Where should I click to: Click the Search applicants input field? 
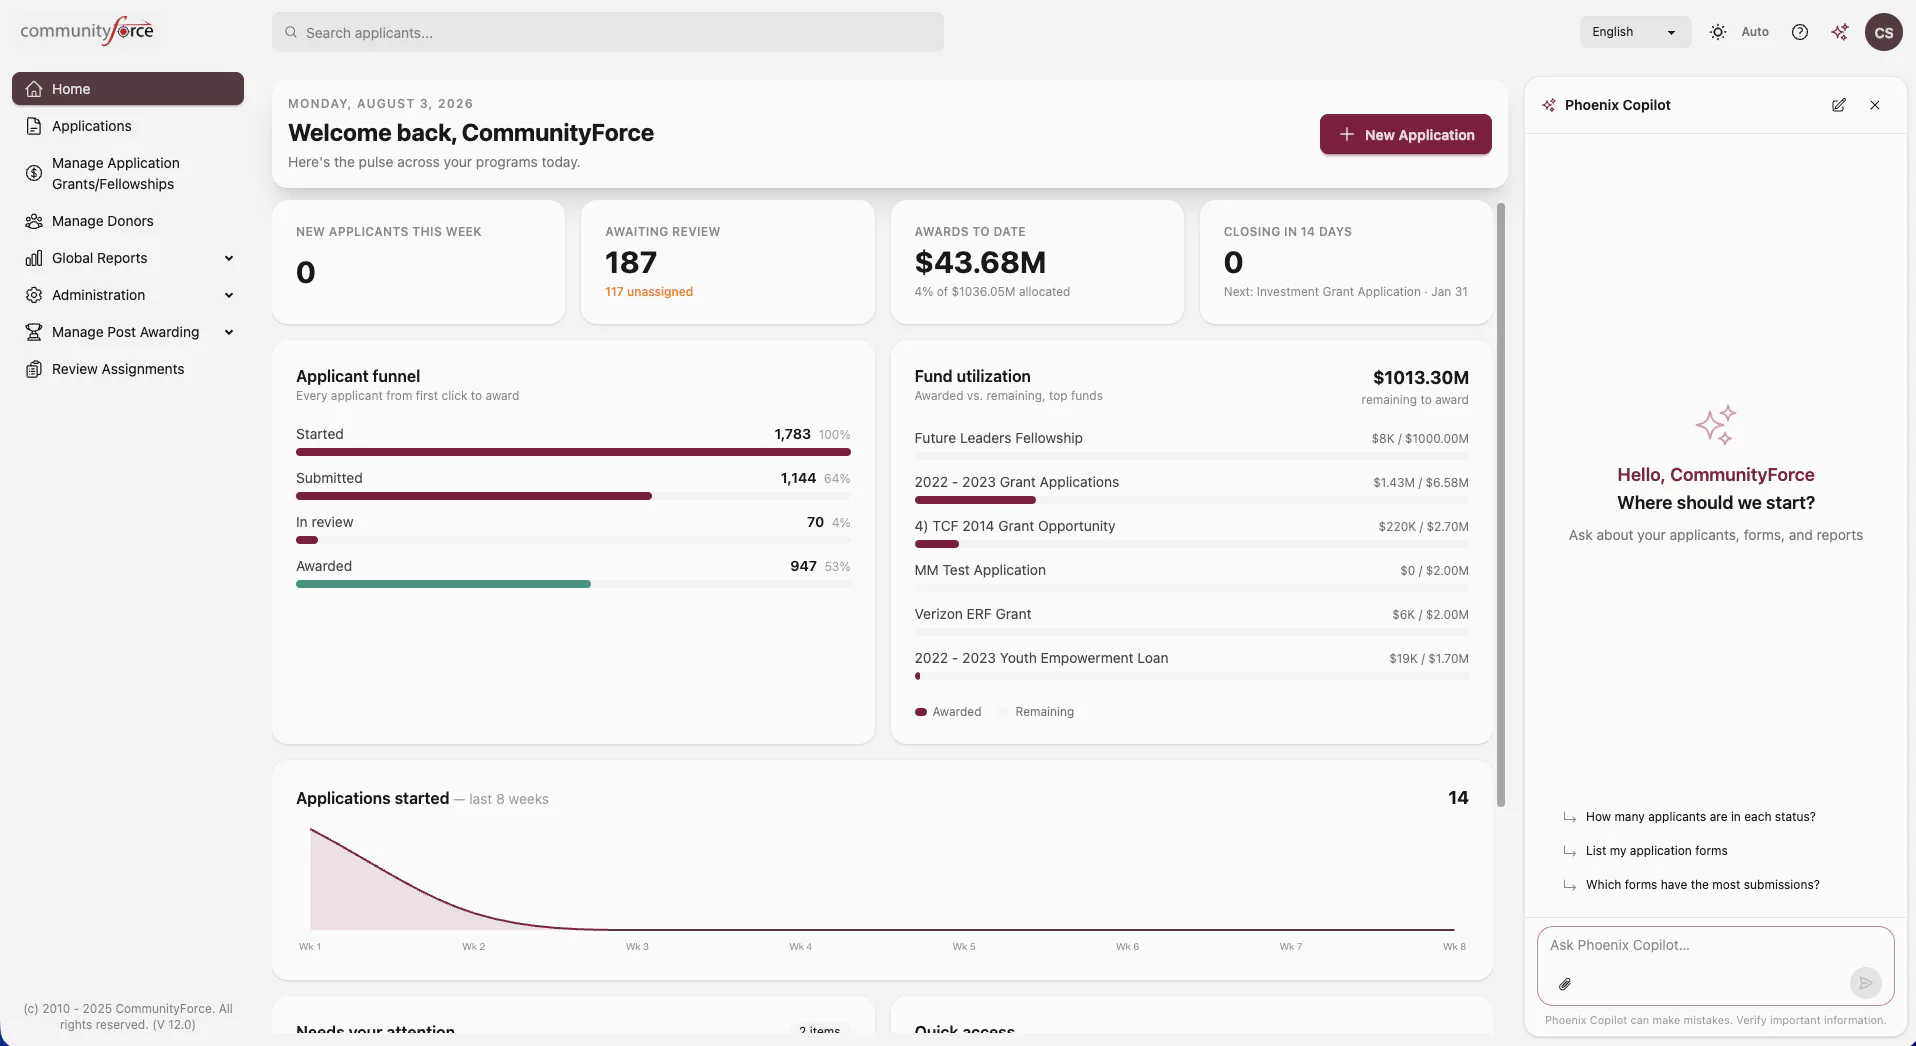click(x=608, y=32)
